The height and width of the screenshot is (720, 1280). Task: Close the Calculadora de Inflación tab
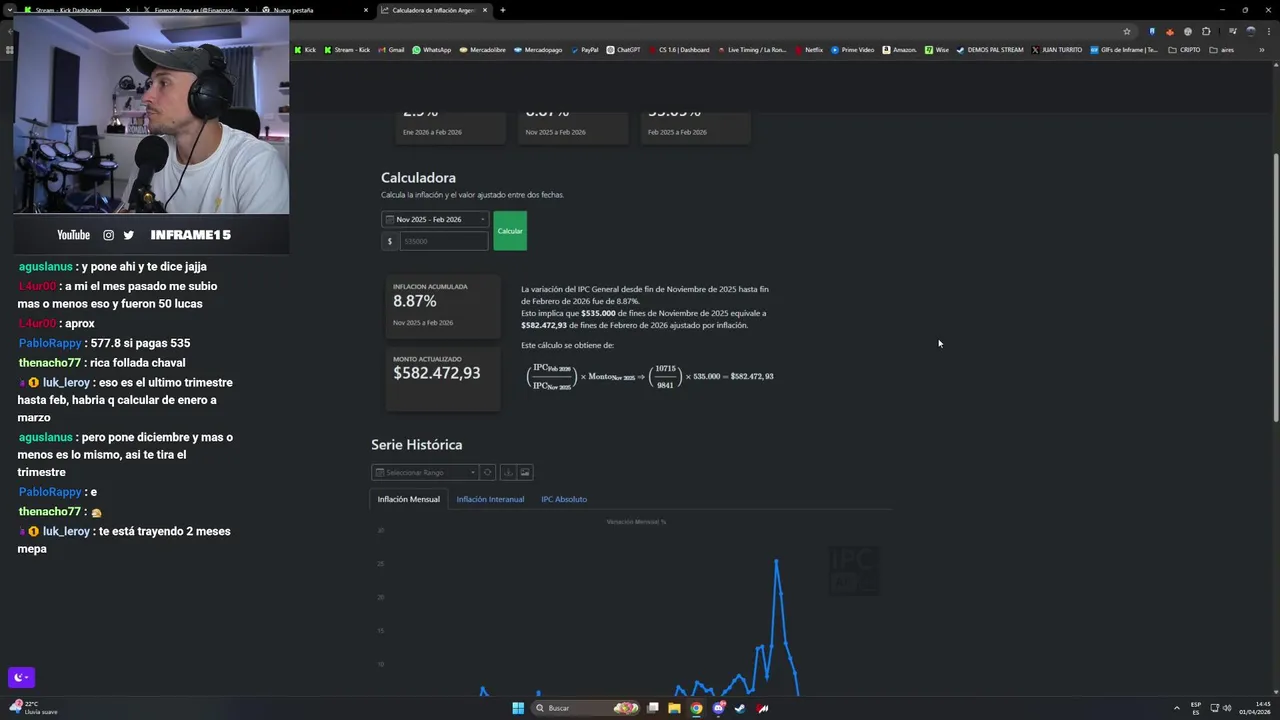point(485,10)
